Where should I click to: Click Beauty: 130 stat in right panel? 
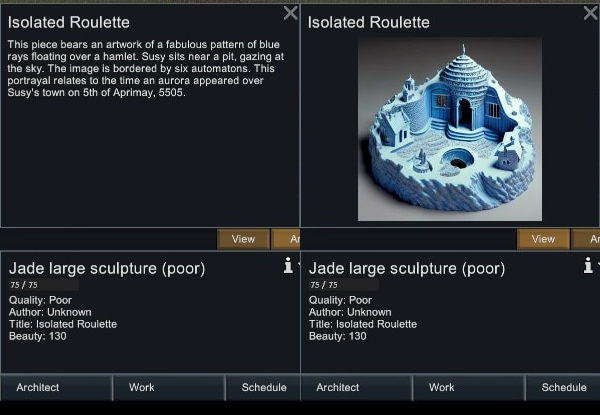coord(337,336)
